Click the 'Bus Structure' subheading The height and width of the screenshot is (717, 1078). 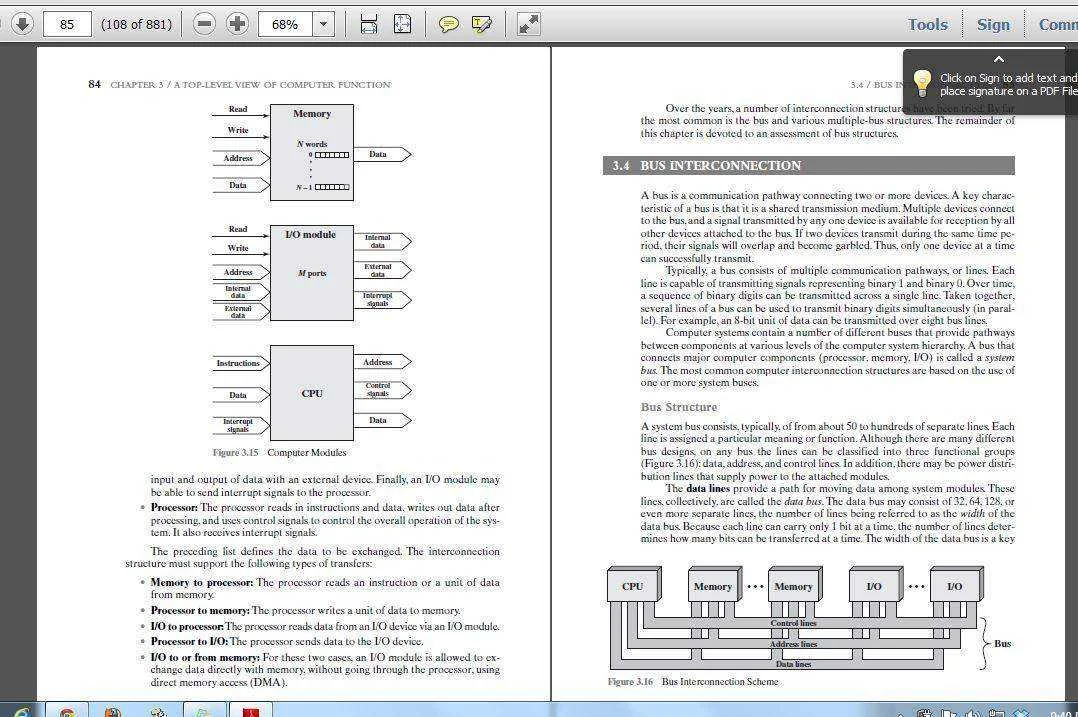(x=679, y=407)
